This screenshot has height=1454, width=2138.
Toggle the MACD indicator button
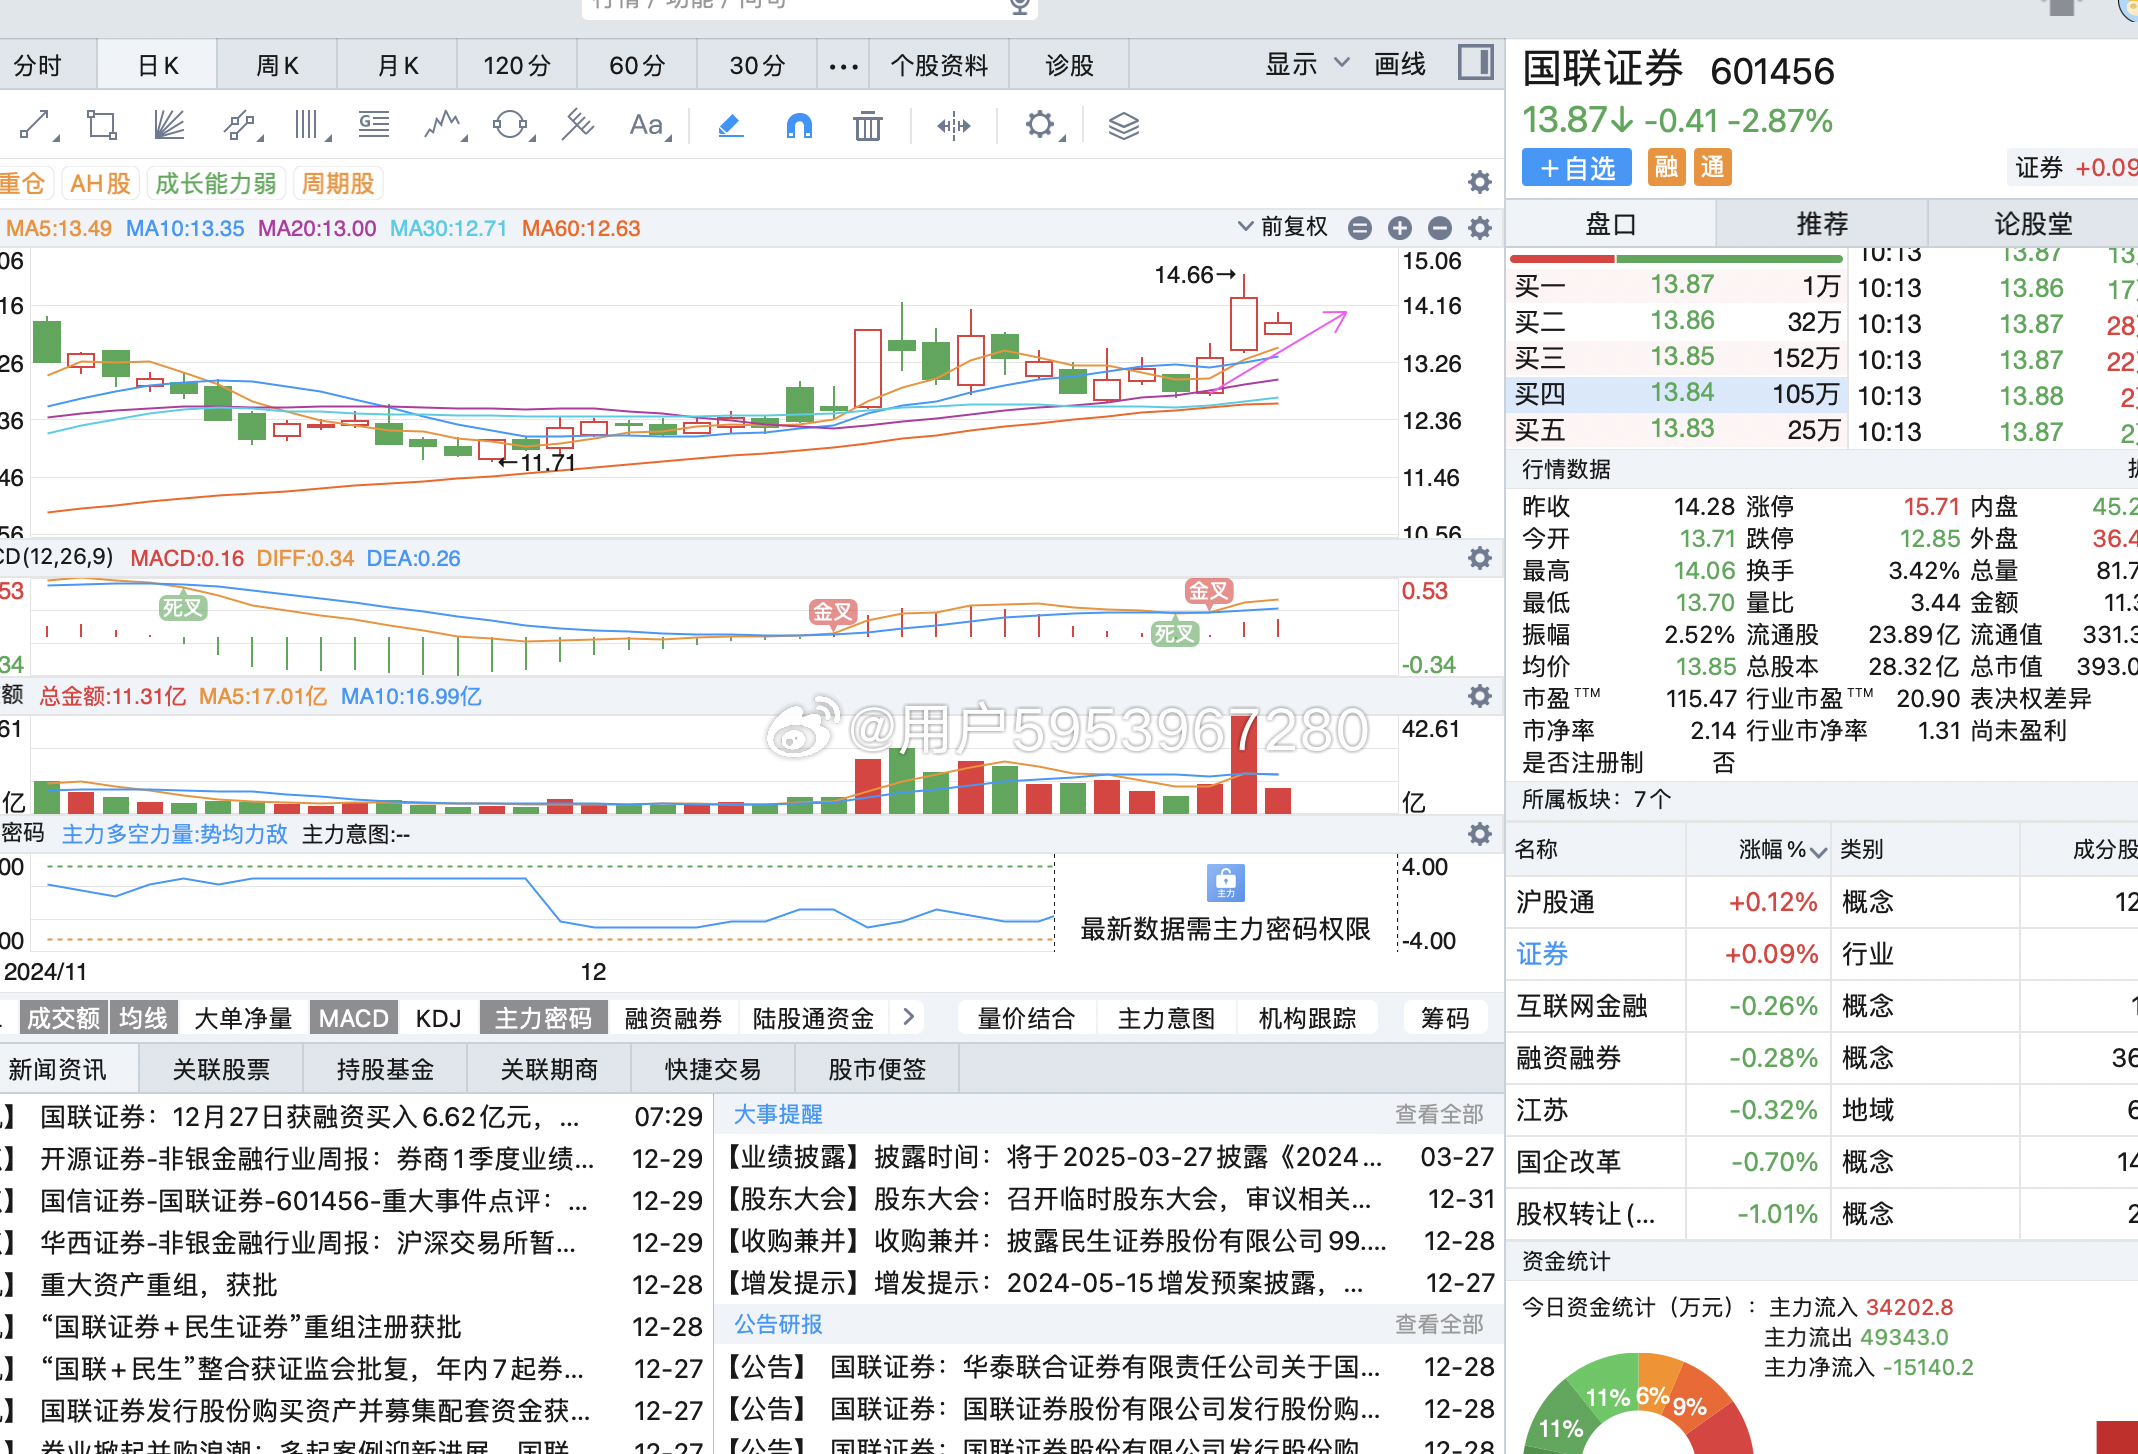click(353, 1018)
